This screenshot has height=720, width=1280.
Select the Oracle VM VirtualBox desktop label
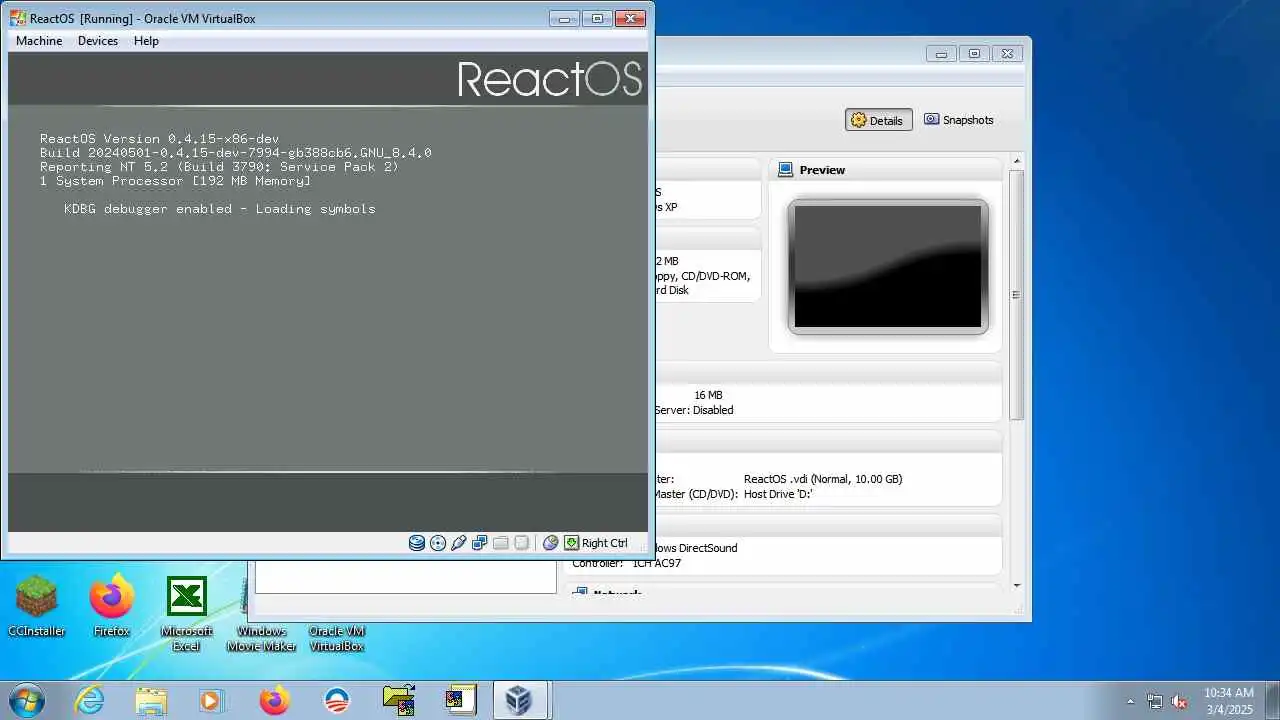click(x=337, y=638)
